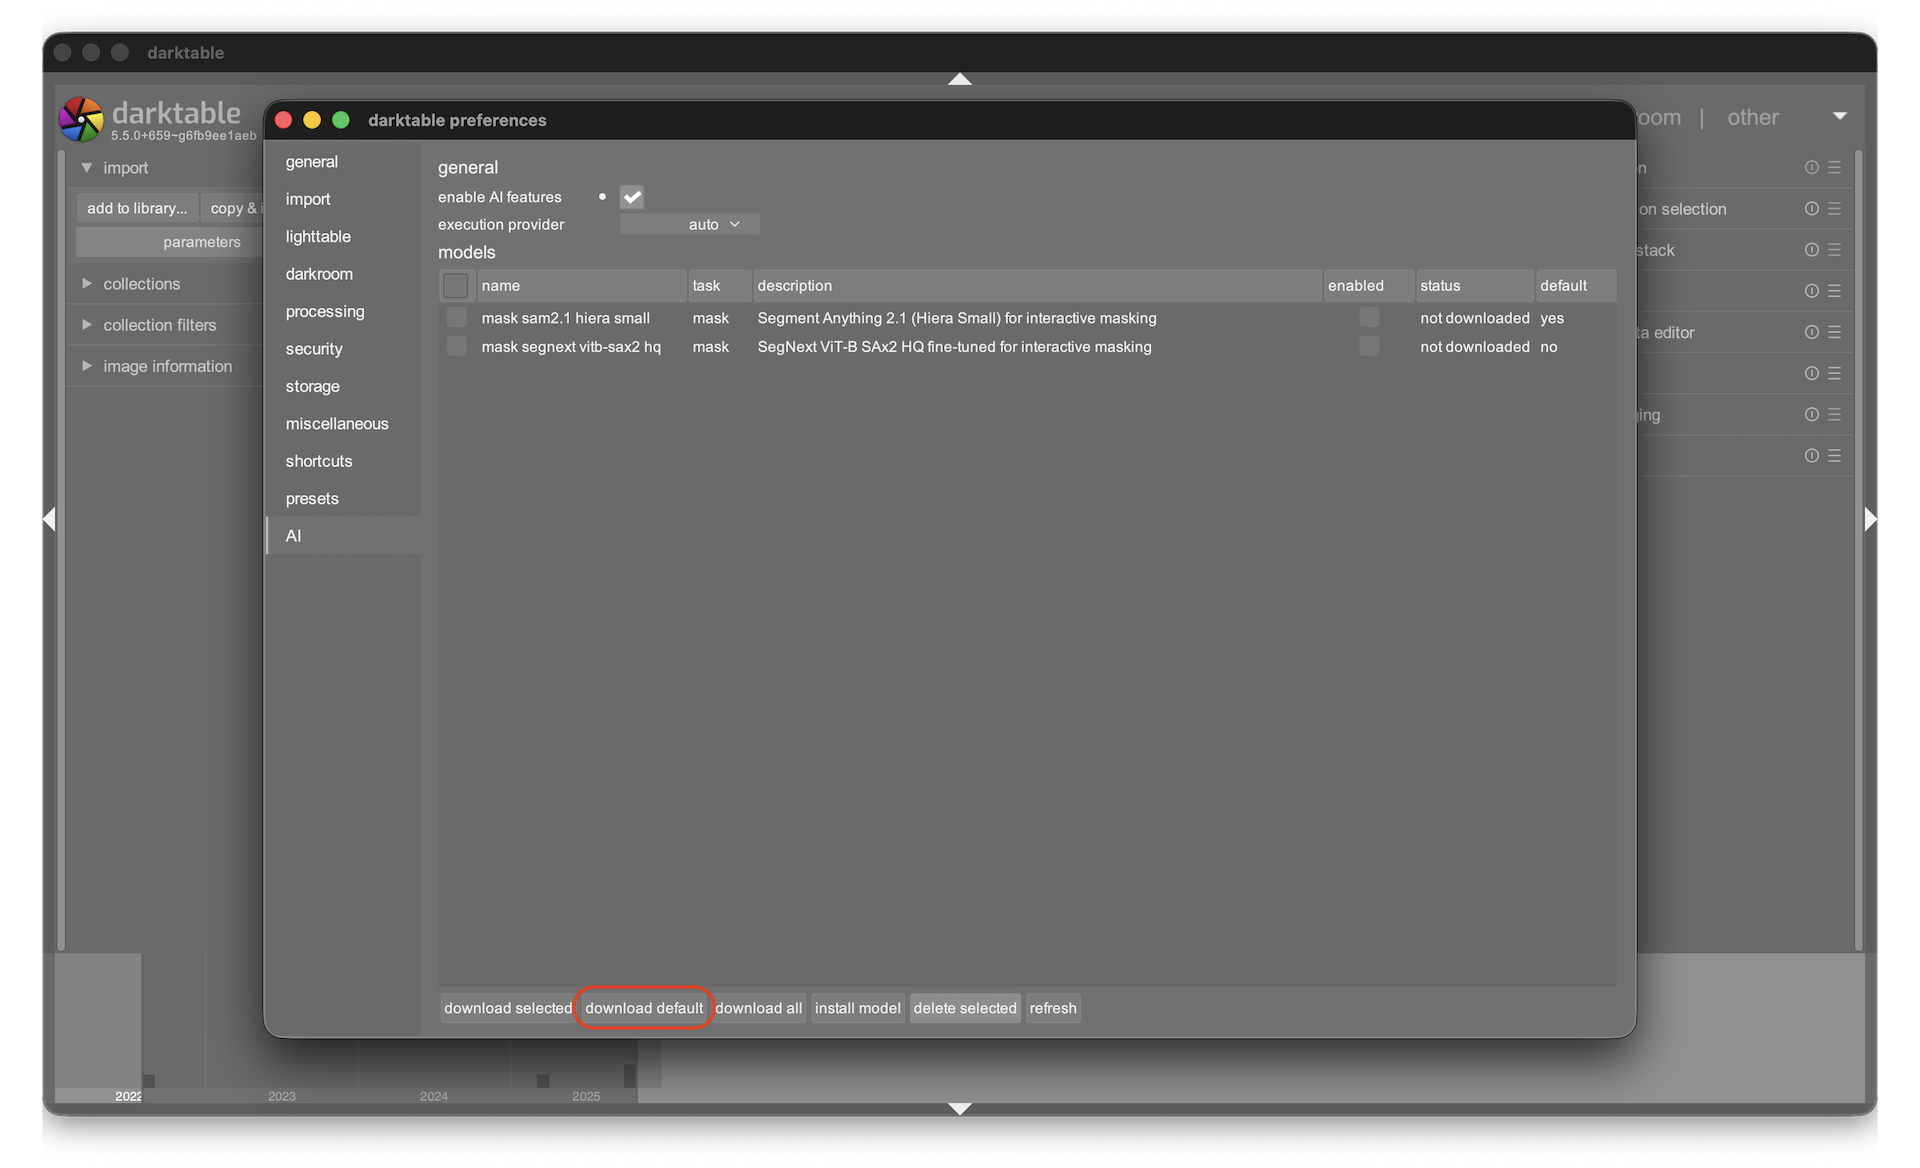
Task: Collapse bottom panel with down arrow
Action: coord(959,1108)
